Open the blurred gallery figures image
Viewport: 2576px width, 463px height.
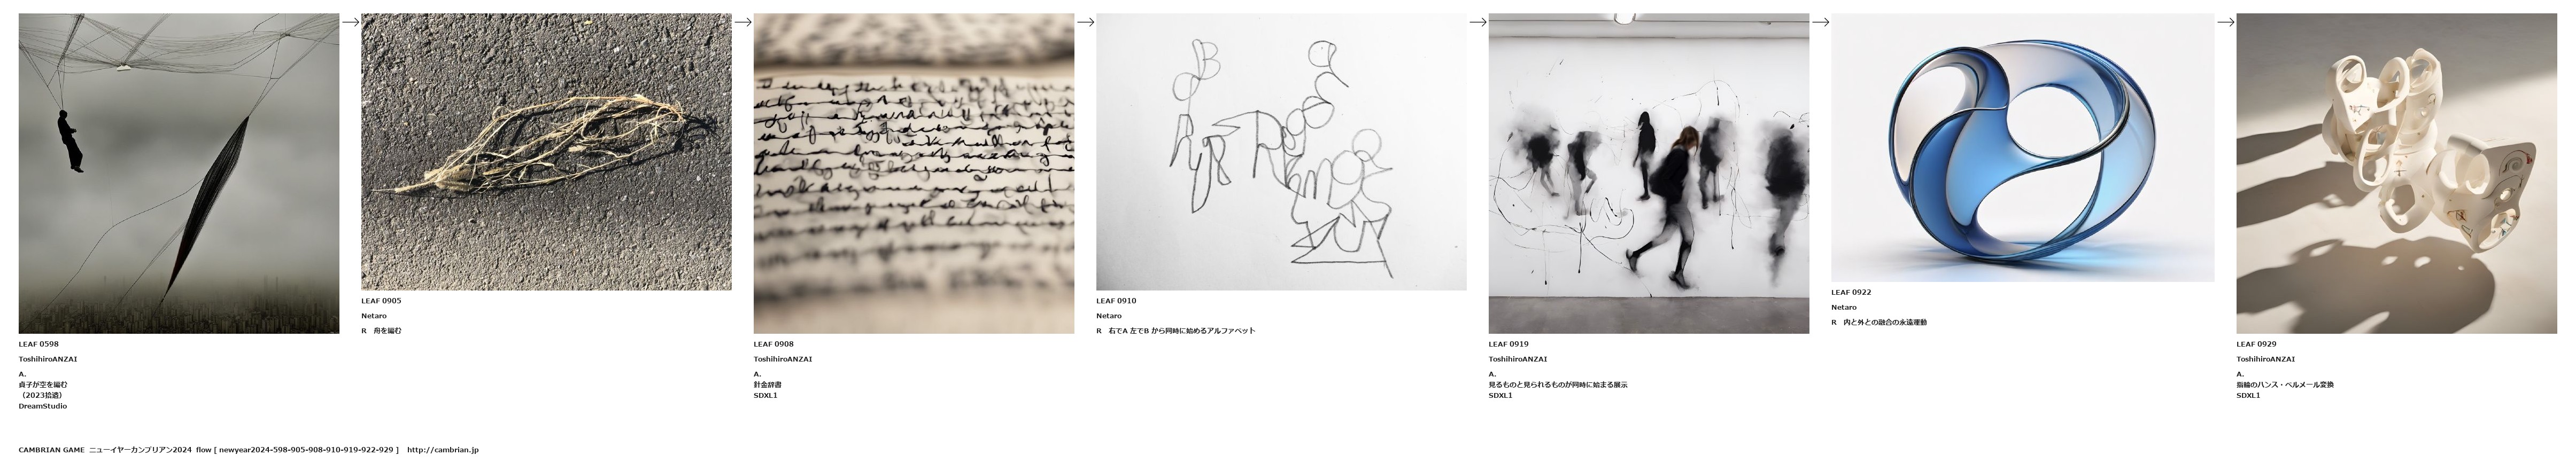pyautogui.click(x=1649, y=173)
